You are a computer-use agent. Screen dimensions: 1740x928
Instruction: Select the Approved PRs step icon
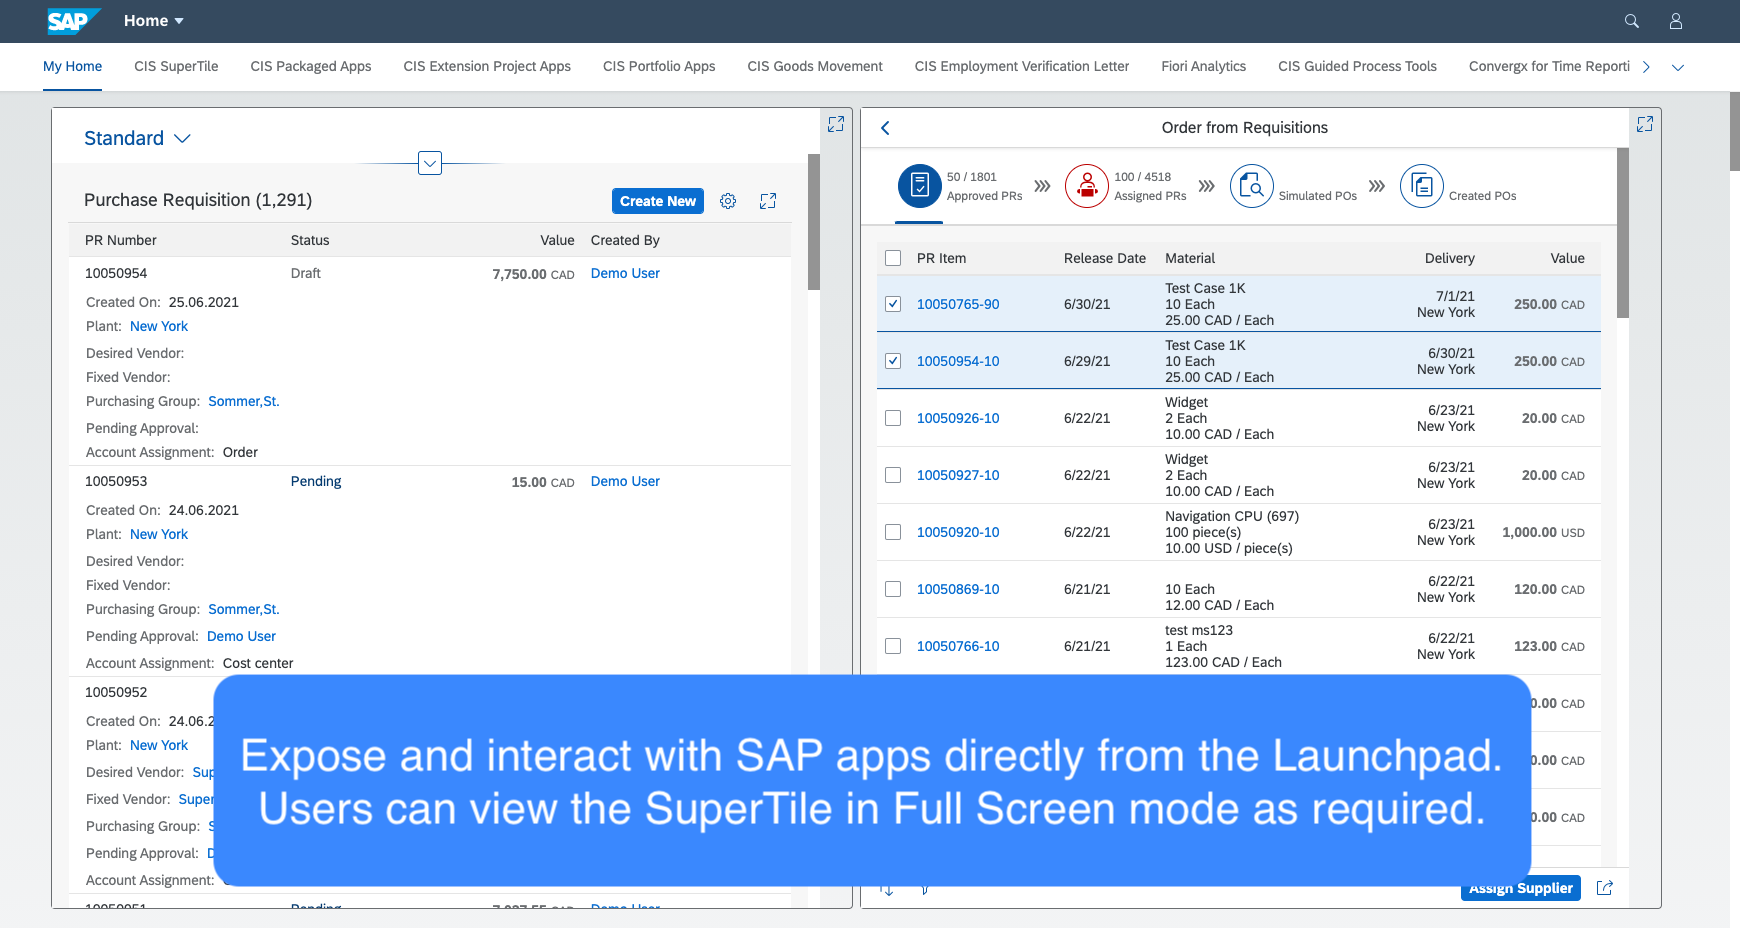tap(920, 186)
